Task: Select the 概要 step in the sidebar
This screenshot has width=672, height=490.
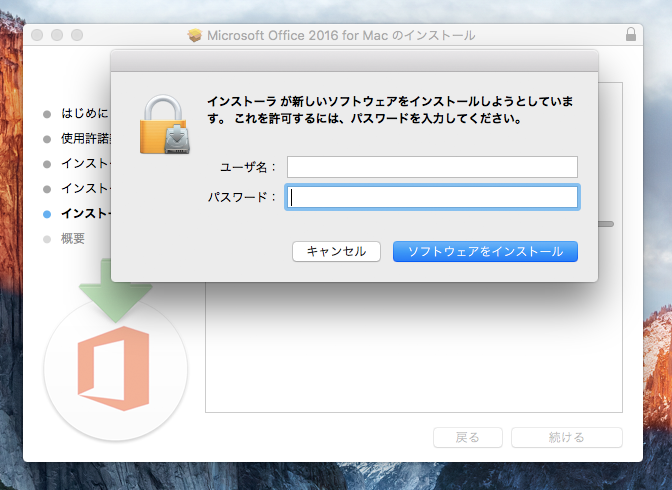Action: [73, 238]
